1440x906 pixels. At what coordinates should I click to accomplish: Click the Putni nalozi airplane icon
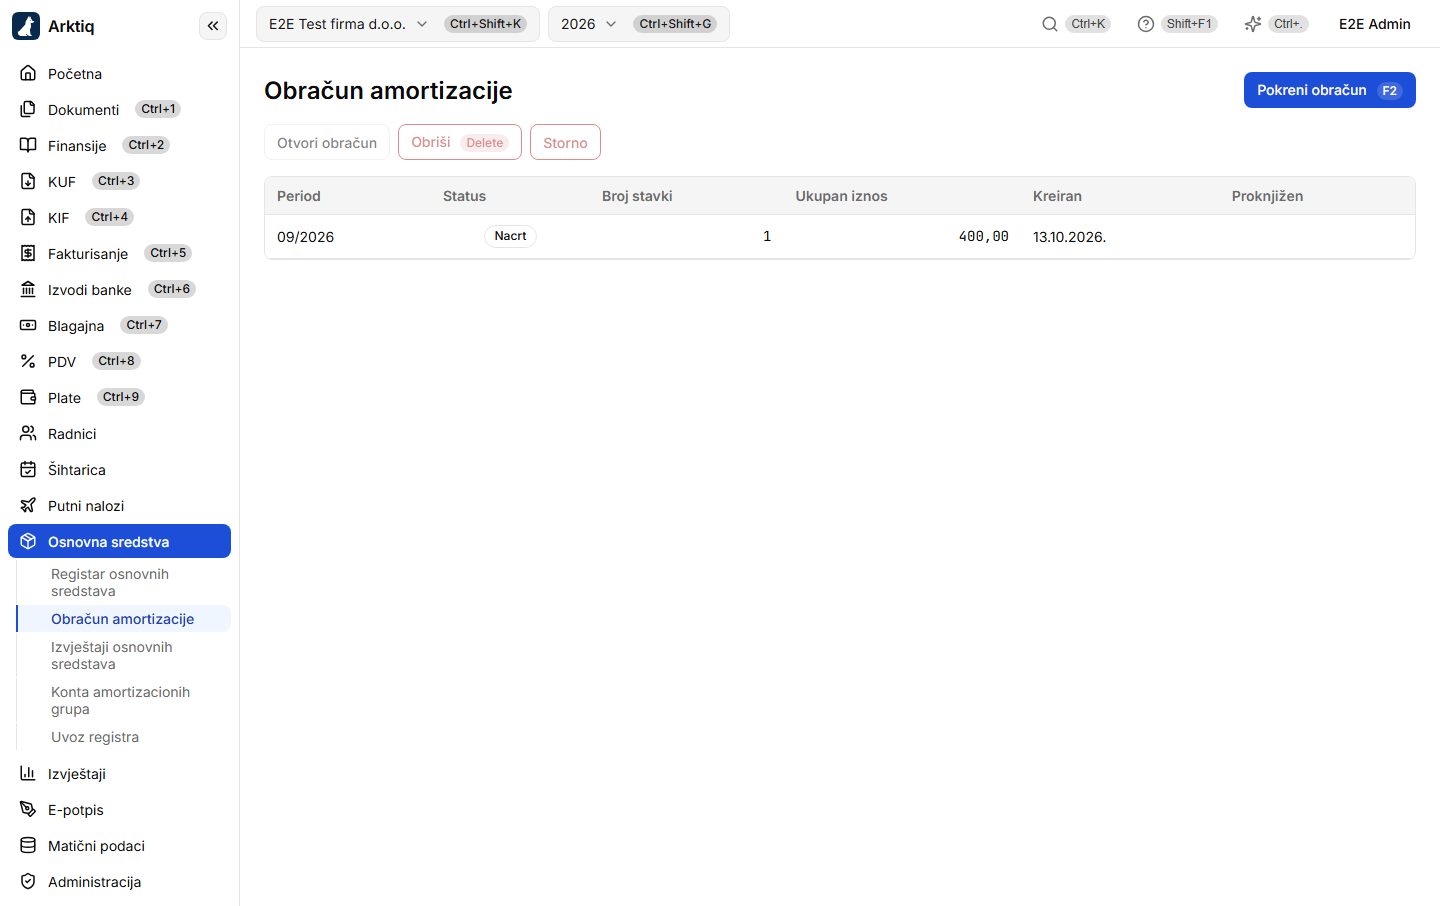(28, 505)
